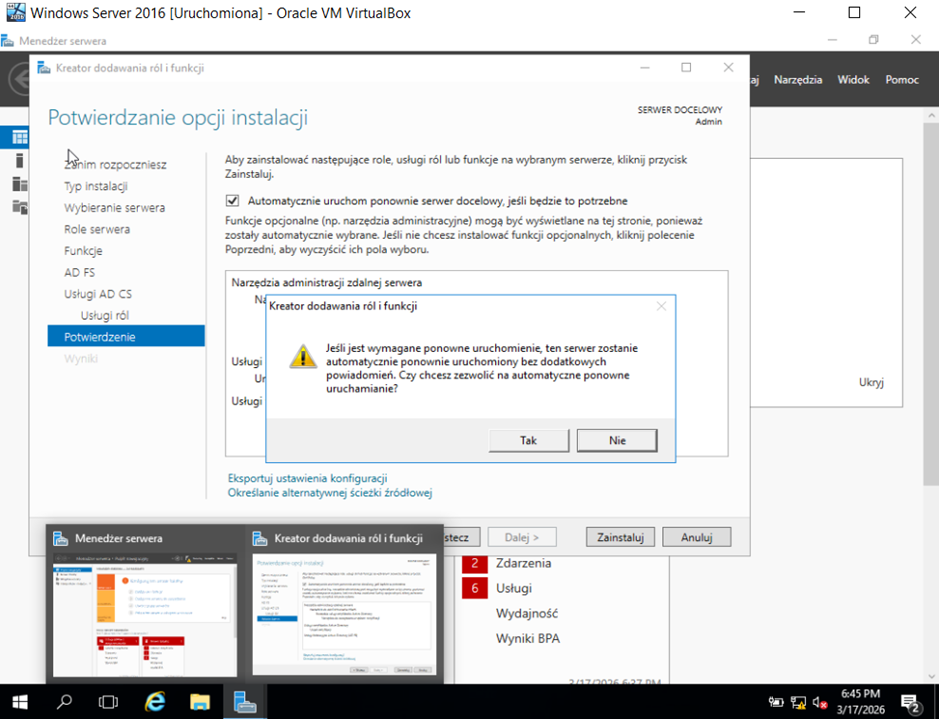Viewport: 939px width, 719px height.
Task: Select the Dashboard icon in Server Manager sidebar
Action: (19, 137)
